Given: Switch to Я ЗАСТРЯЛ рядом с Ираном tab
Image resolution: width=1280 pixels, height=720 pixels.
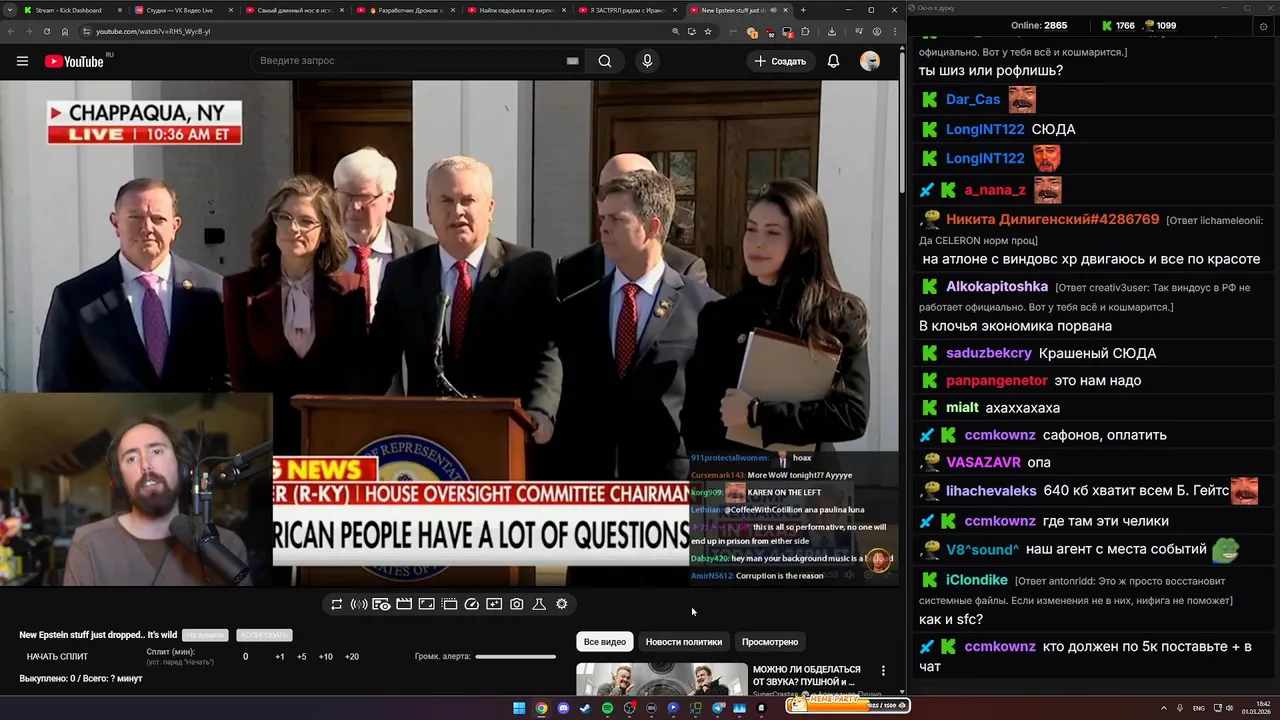Looking at the screenshot, I should (626, 10).
